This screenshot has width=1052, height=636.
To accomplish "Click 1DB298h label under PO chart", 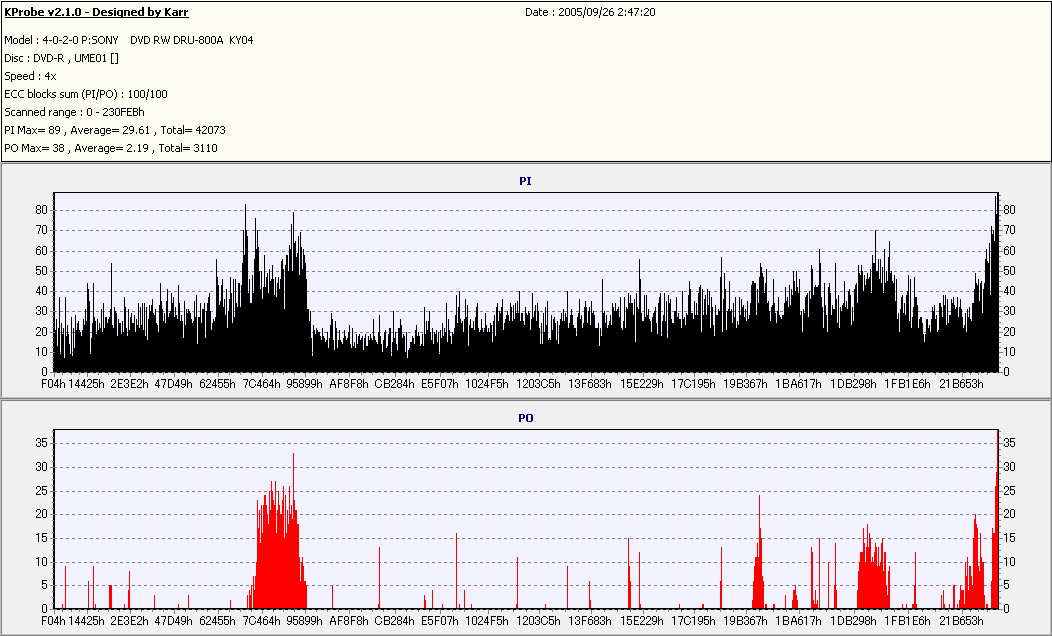I will click(853, 621).
